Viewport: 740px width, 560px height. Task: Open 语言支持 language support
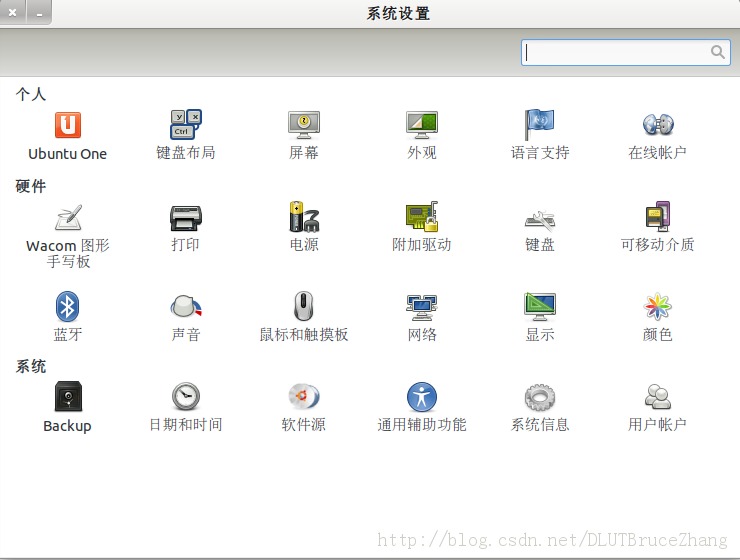coord(539,125)
